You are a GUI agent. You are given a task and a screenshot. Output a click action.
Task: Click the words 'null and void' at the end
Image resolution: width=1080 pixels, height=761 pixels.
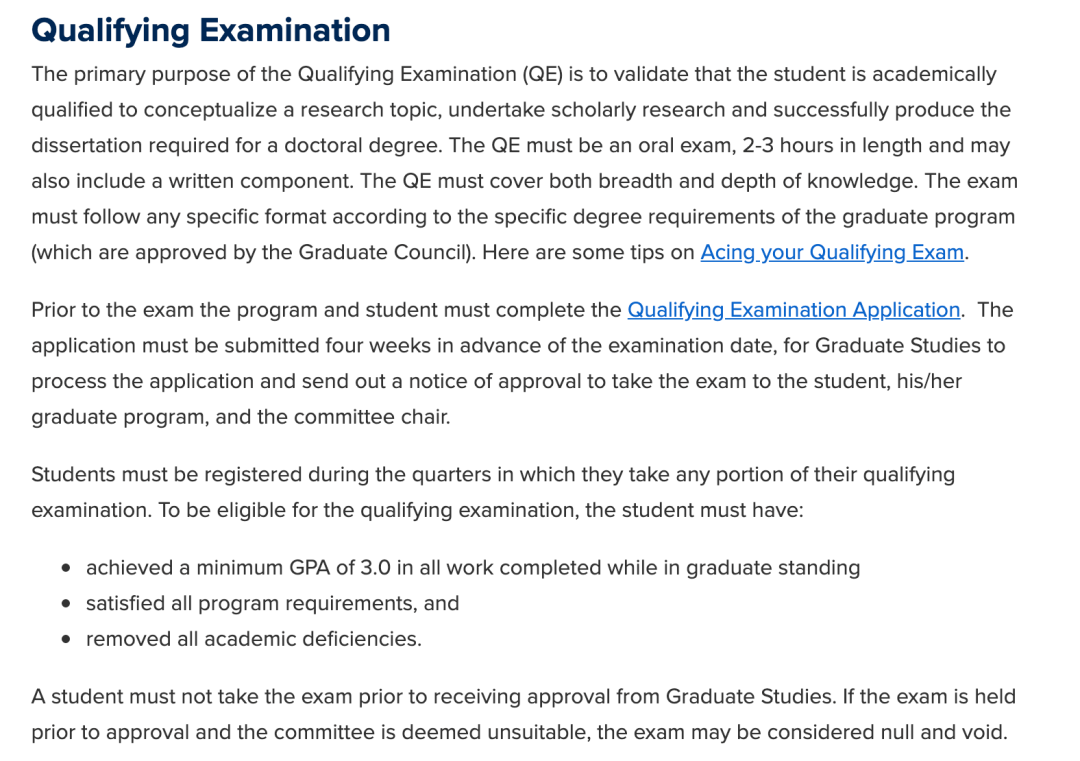944,732
